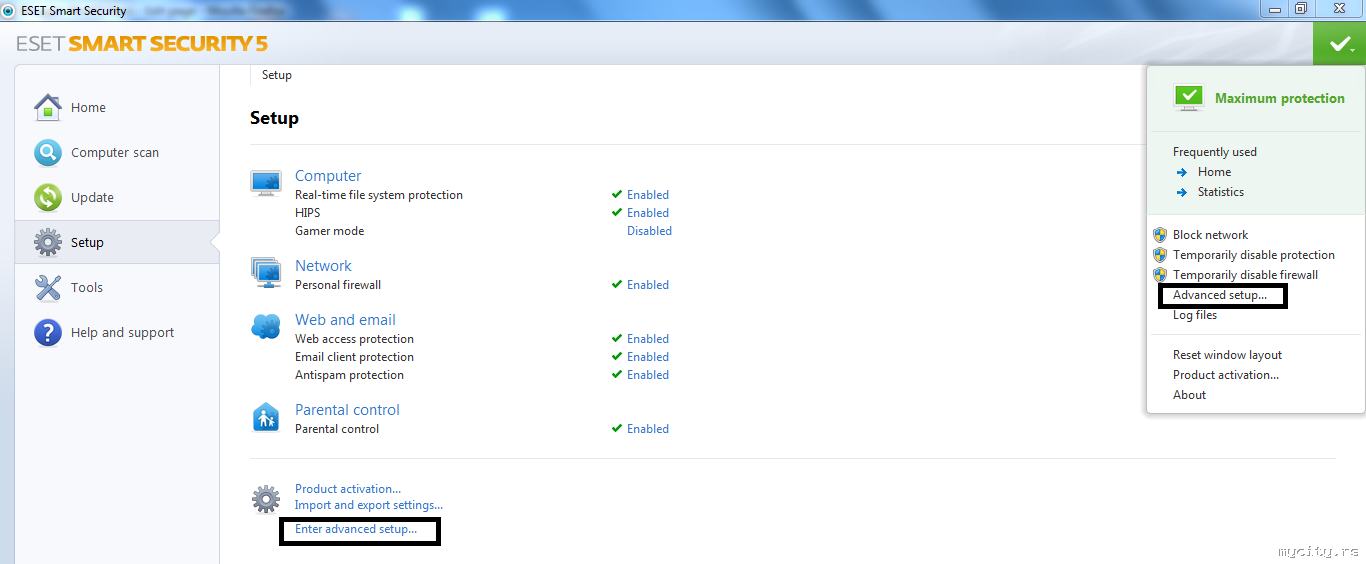Click the Computer scan magnifier icon
This screenshot has width=1366, height=564.
click(x=48, y=152)
